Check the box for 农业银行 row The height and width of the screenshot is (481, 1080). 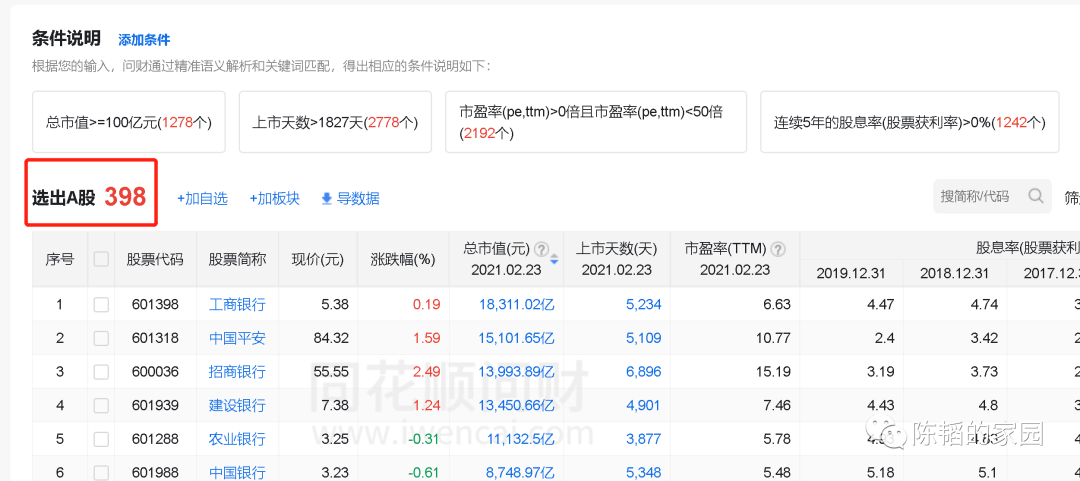[101, 439]
